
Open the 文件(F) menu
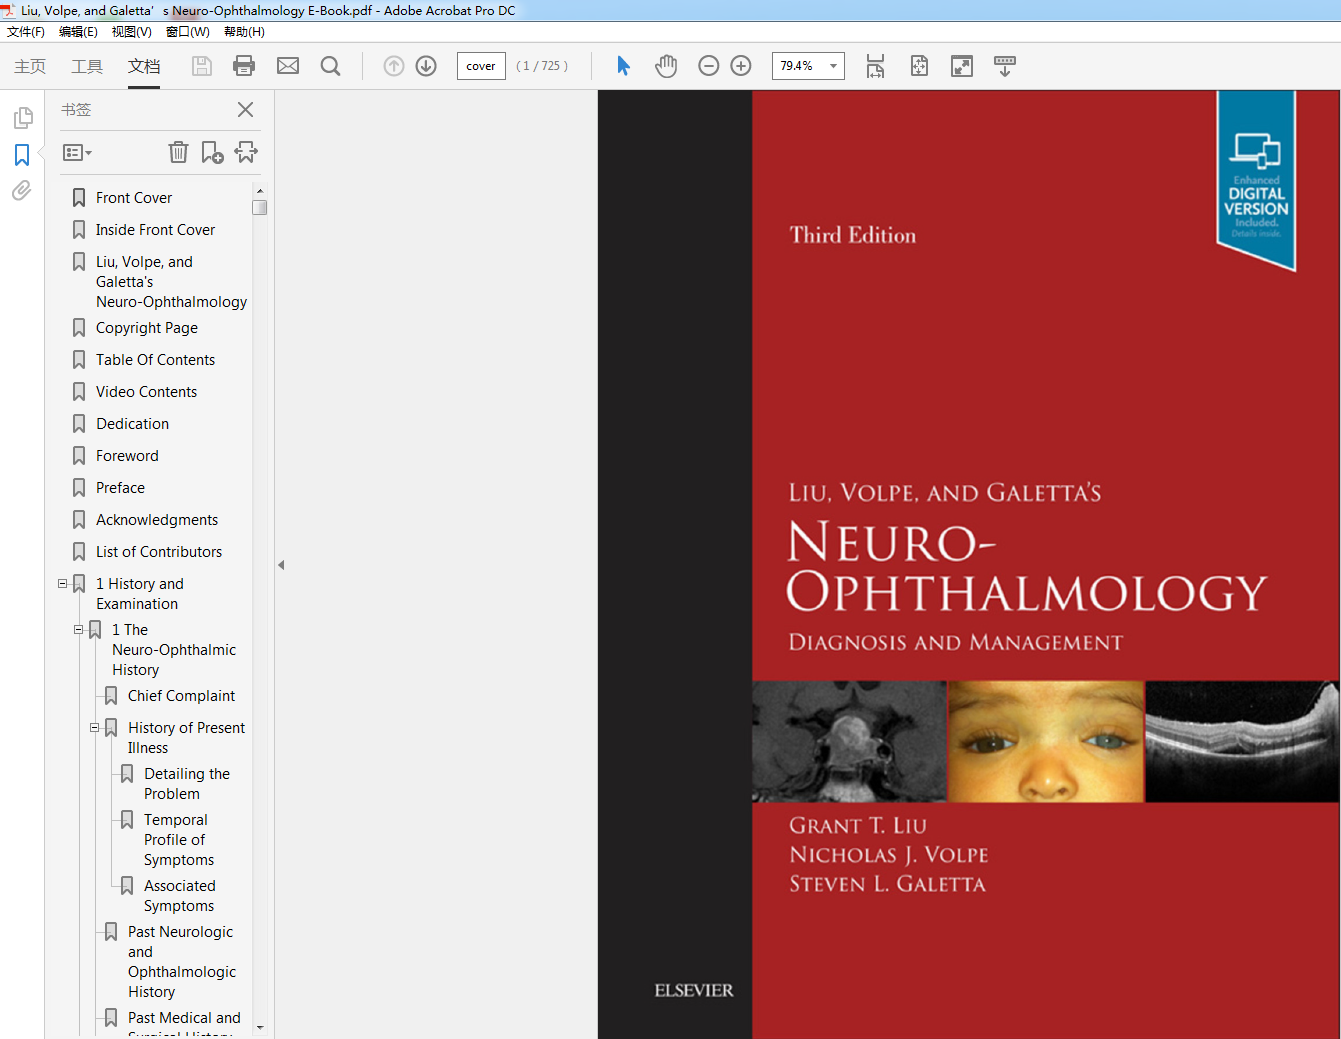pos(26,32)
